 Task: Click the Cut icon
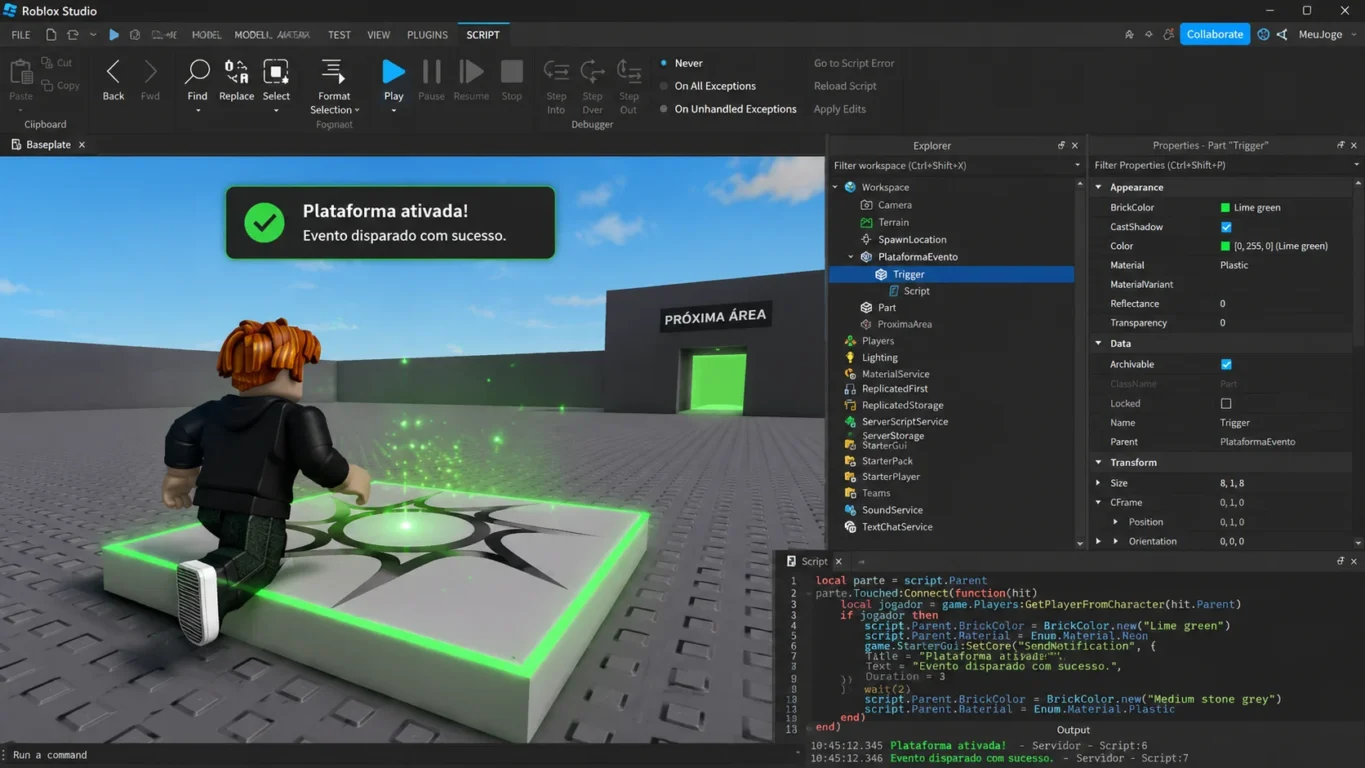pos(48,63)
